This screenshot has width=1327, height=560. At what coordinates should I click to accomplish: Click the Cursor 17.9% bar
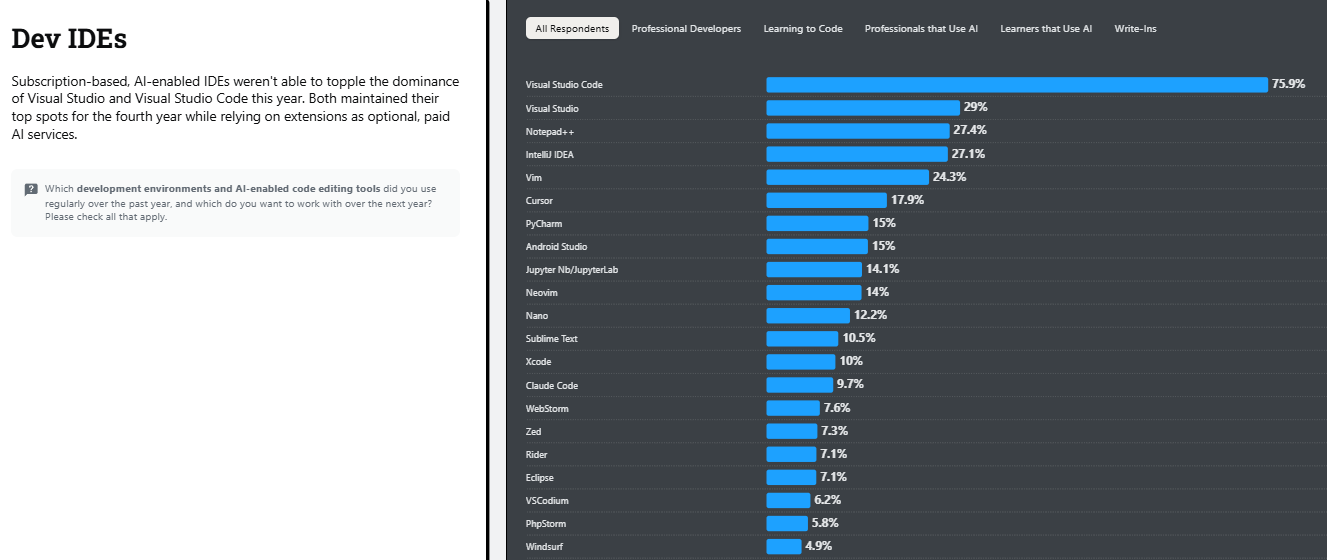tap(826, 200)
